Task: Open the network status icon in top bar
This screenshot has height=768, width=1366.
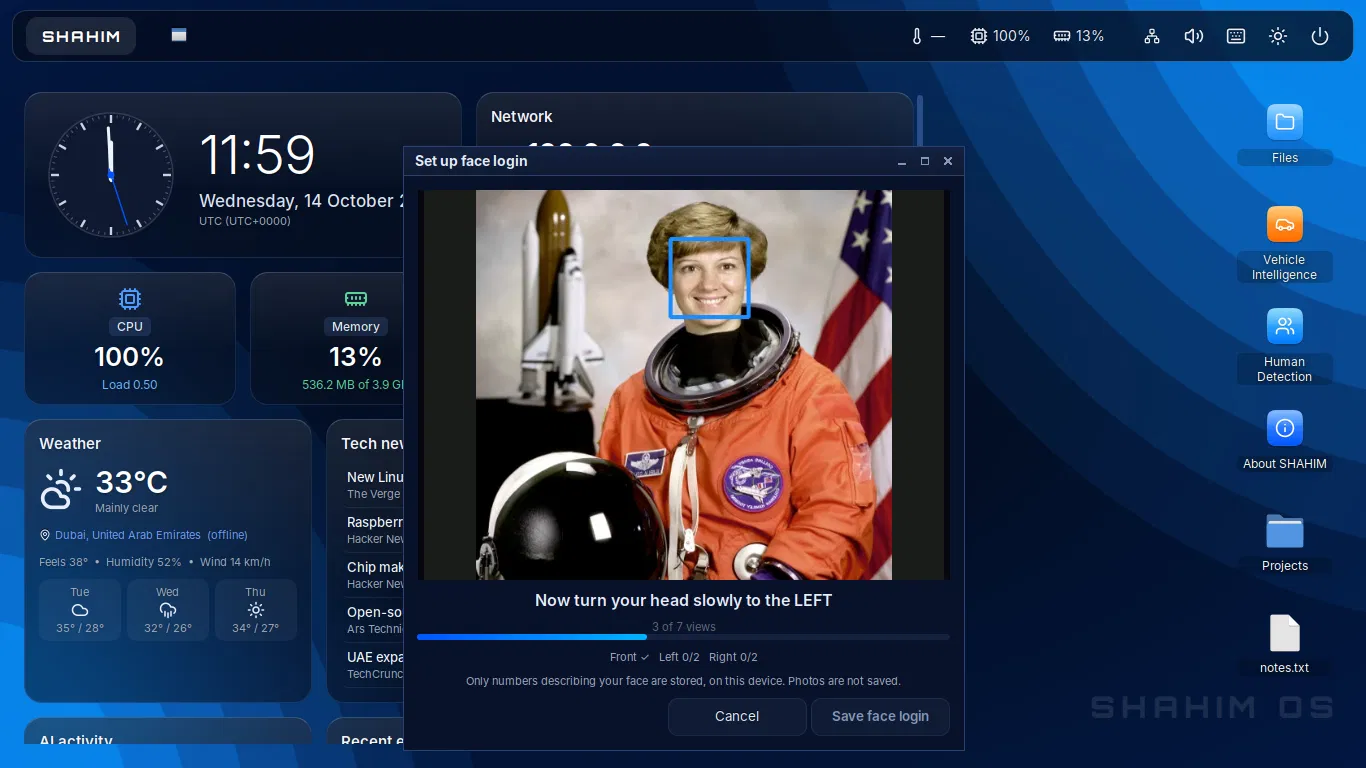Action: pyautogui.click(x=1152, y=36)
